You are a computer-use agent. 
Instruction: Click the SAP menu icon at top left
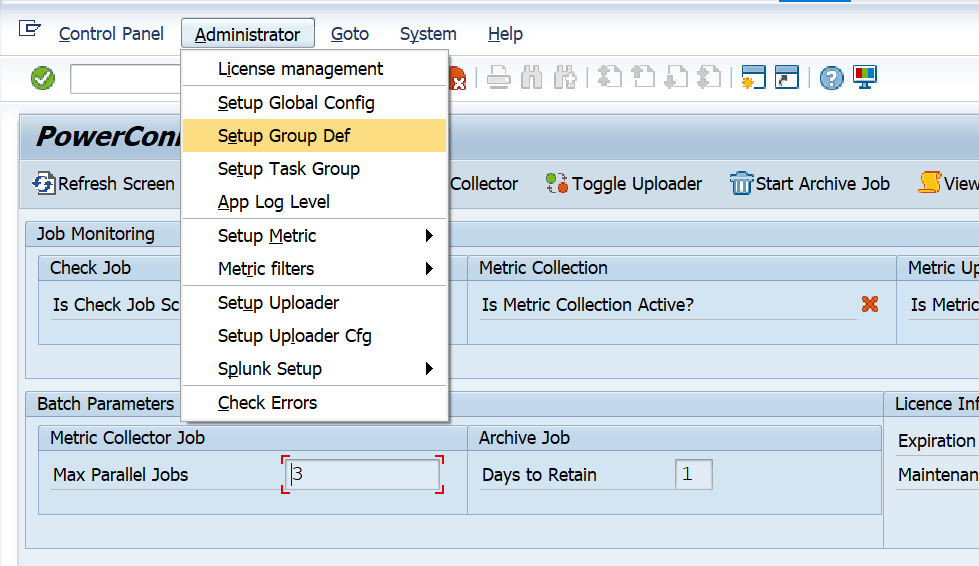tap(30, 29)
